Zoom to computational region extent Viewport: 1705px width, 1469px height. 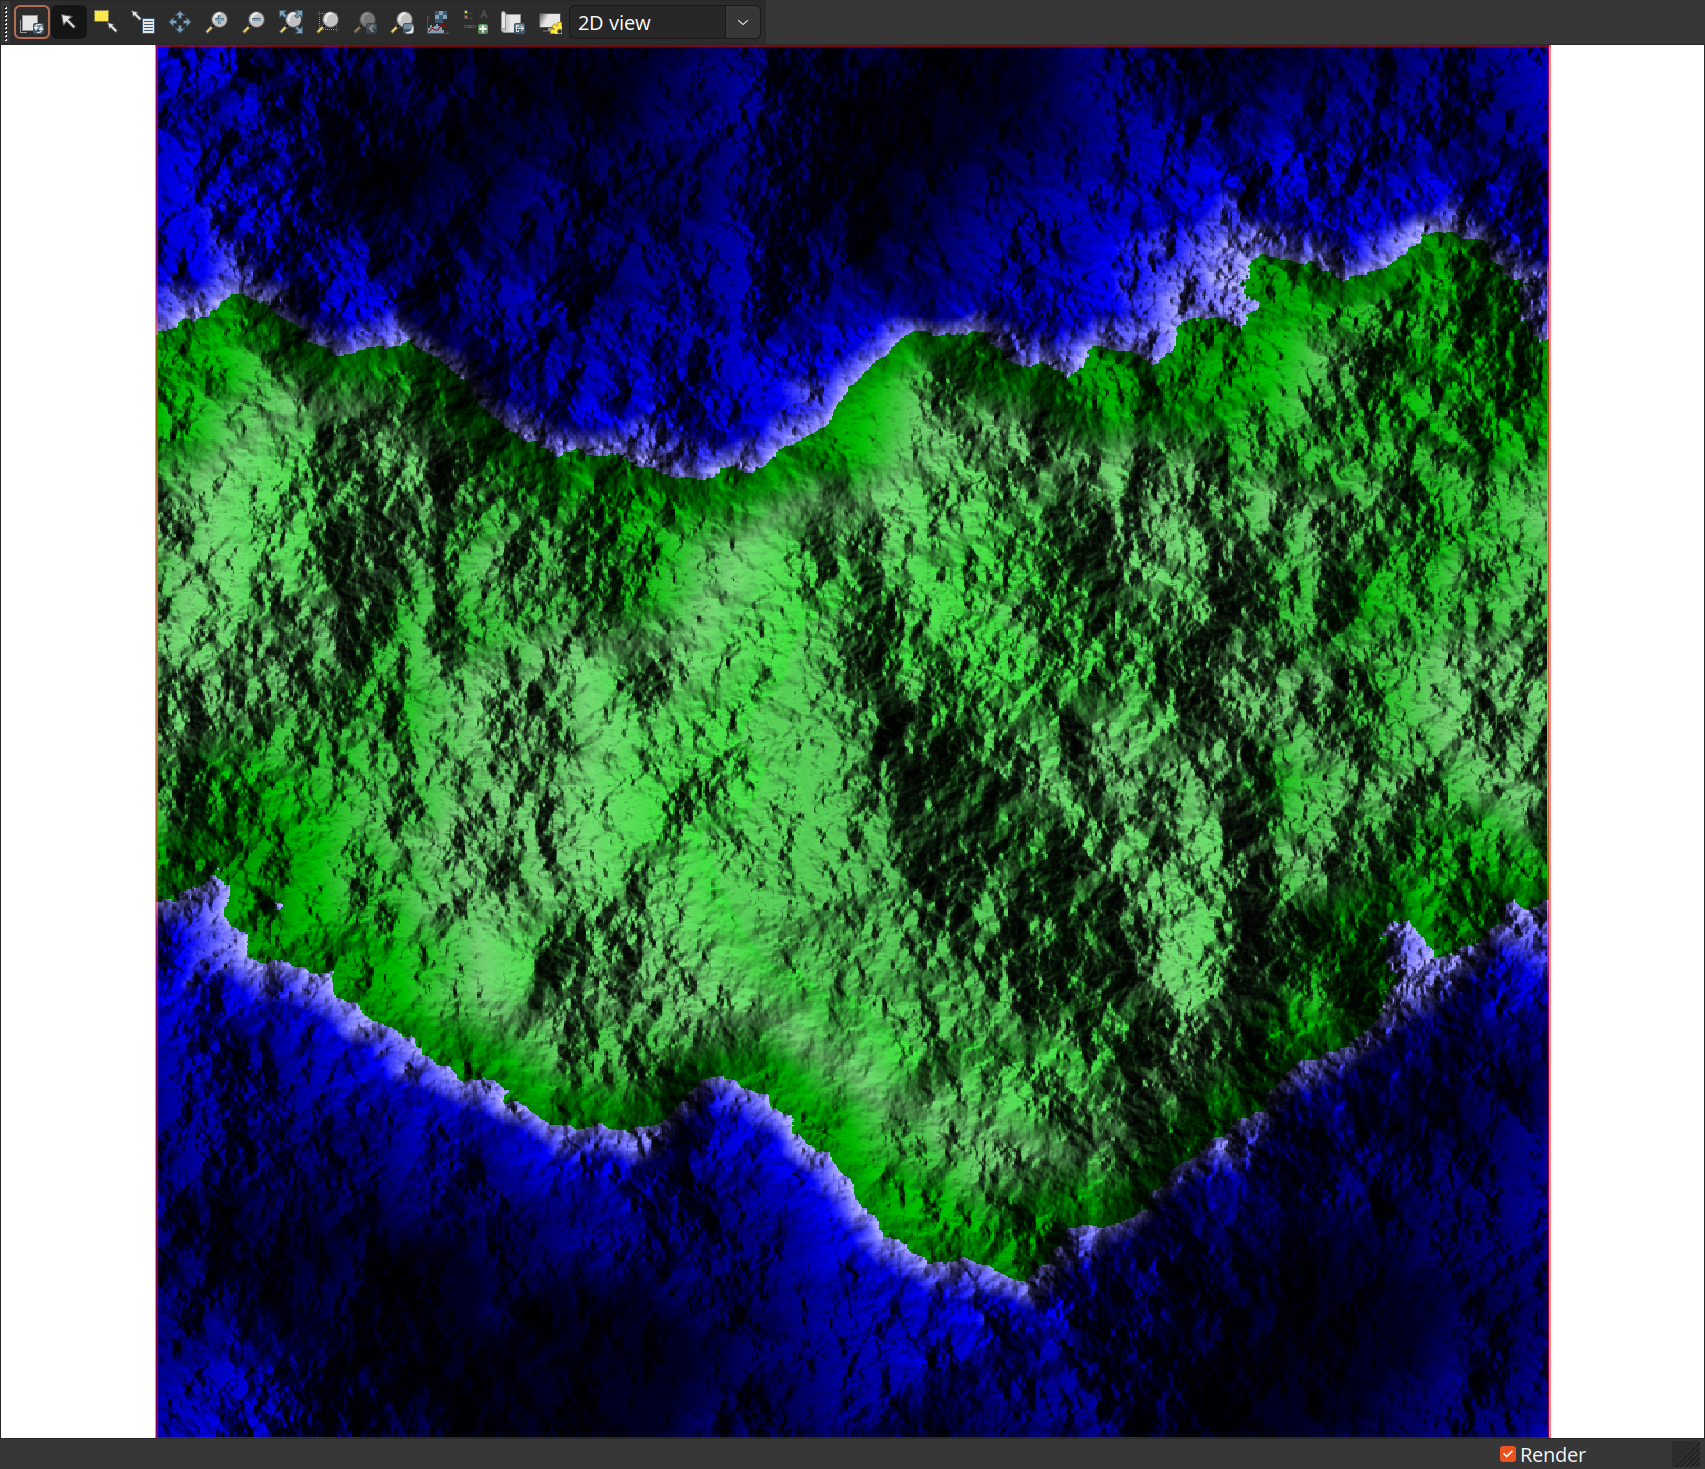pyautogui.click(x=328, y=23)
